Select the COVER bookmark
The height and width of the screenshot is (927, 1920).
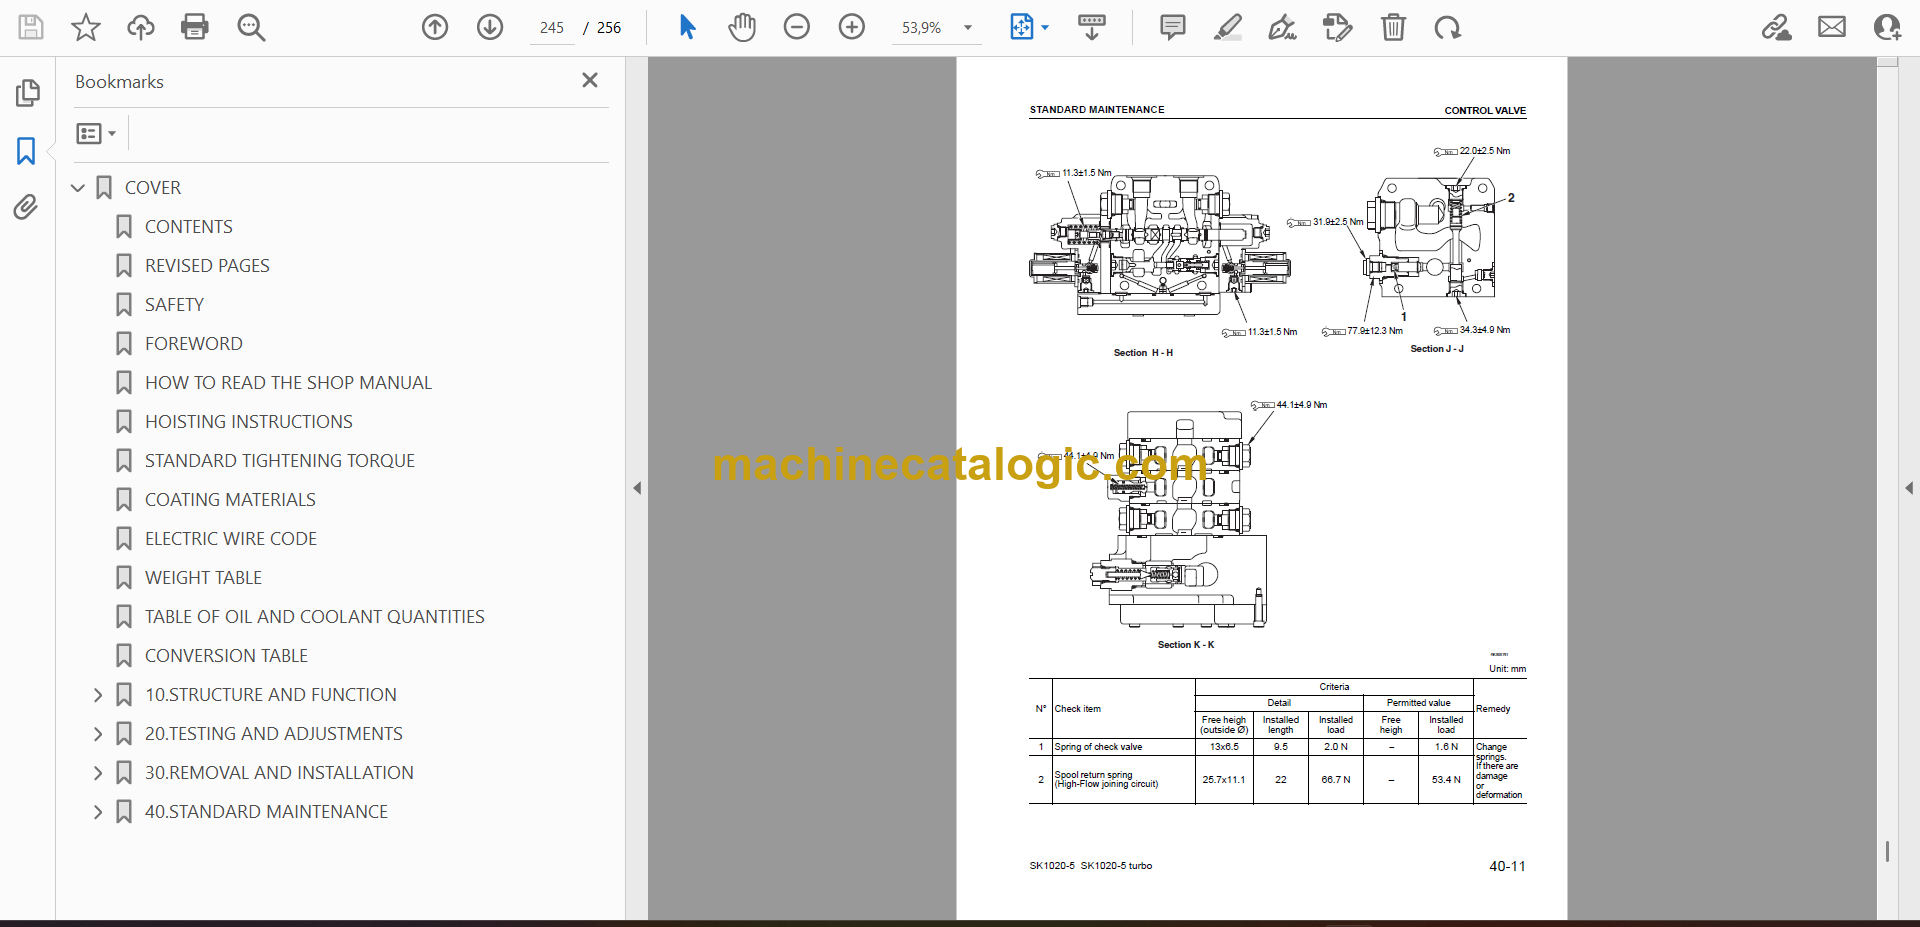(153, 188)
